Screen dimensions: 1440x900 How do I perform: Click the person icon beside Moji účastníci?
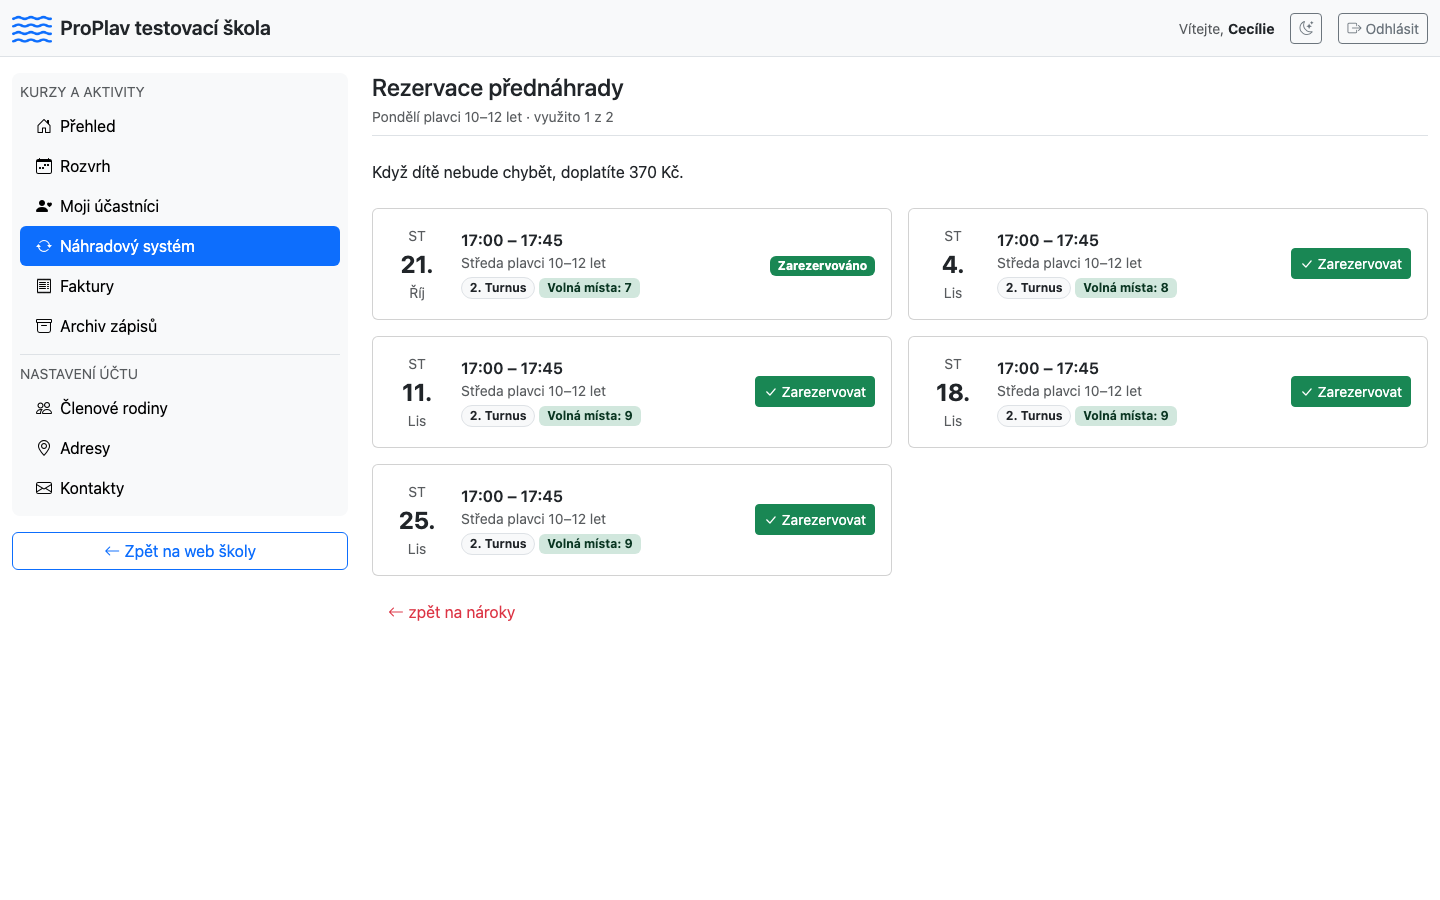[44, 206]
